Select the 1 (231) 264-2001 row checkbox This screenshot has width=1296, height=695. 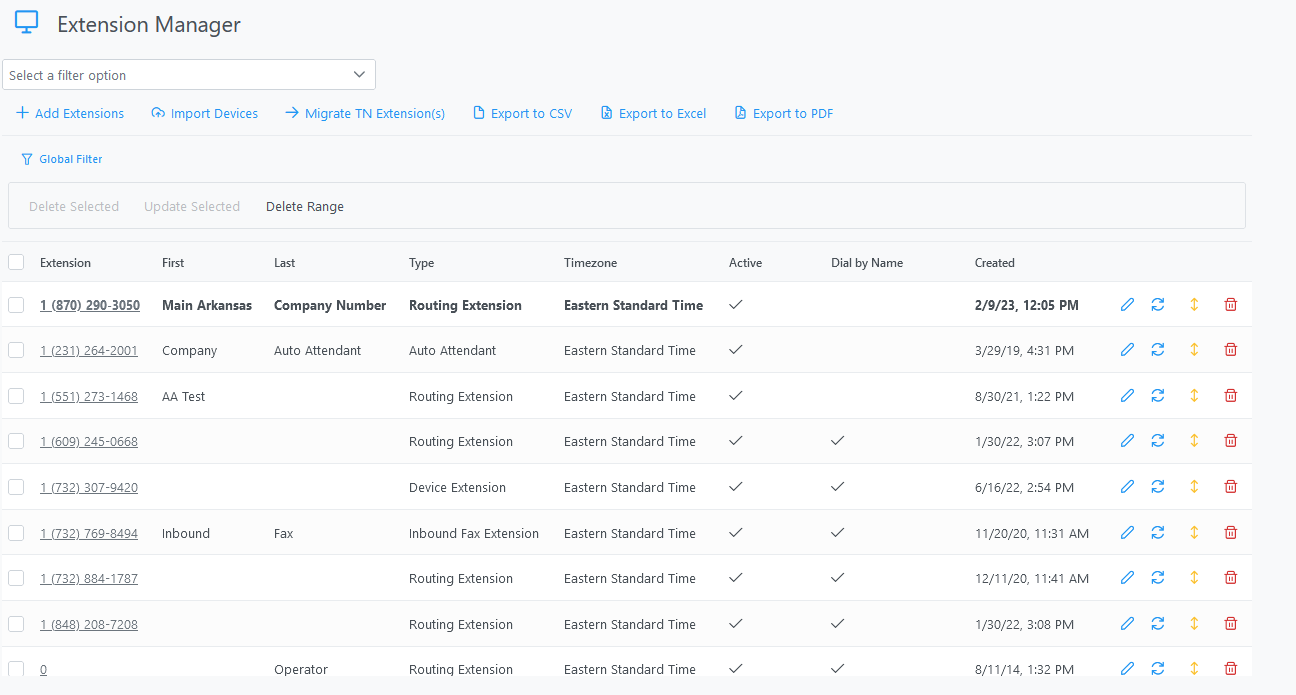click(16, 350)
